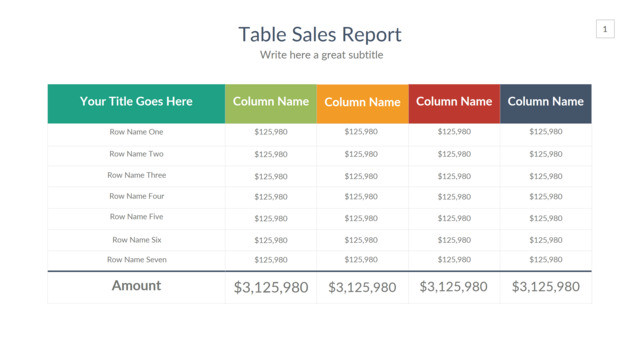Select the Row Name Seven cell
This screenshot has height=360, width=640.
click(x=137, y=260)
